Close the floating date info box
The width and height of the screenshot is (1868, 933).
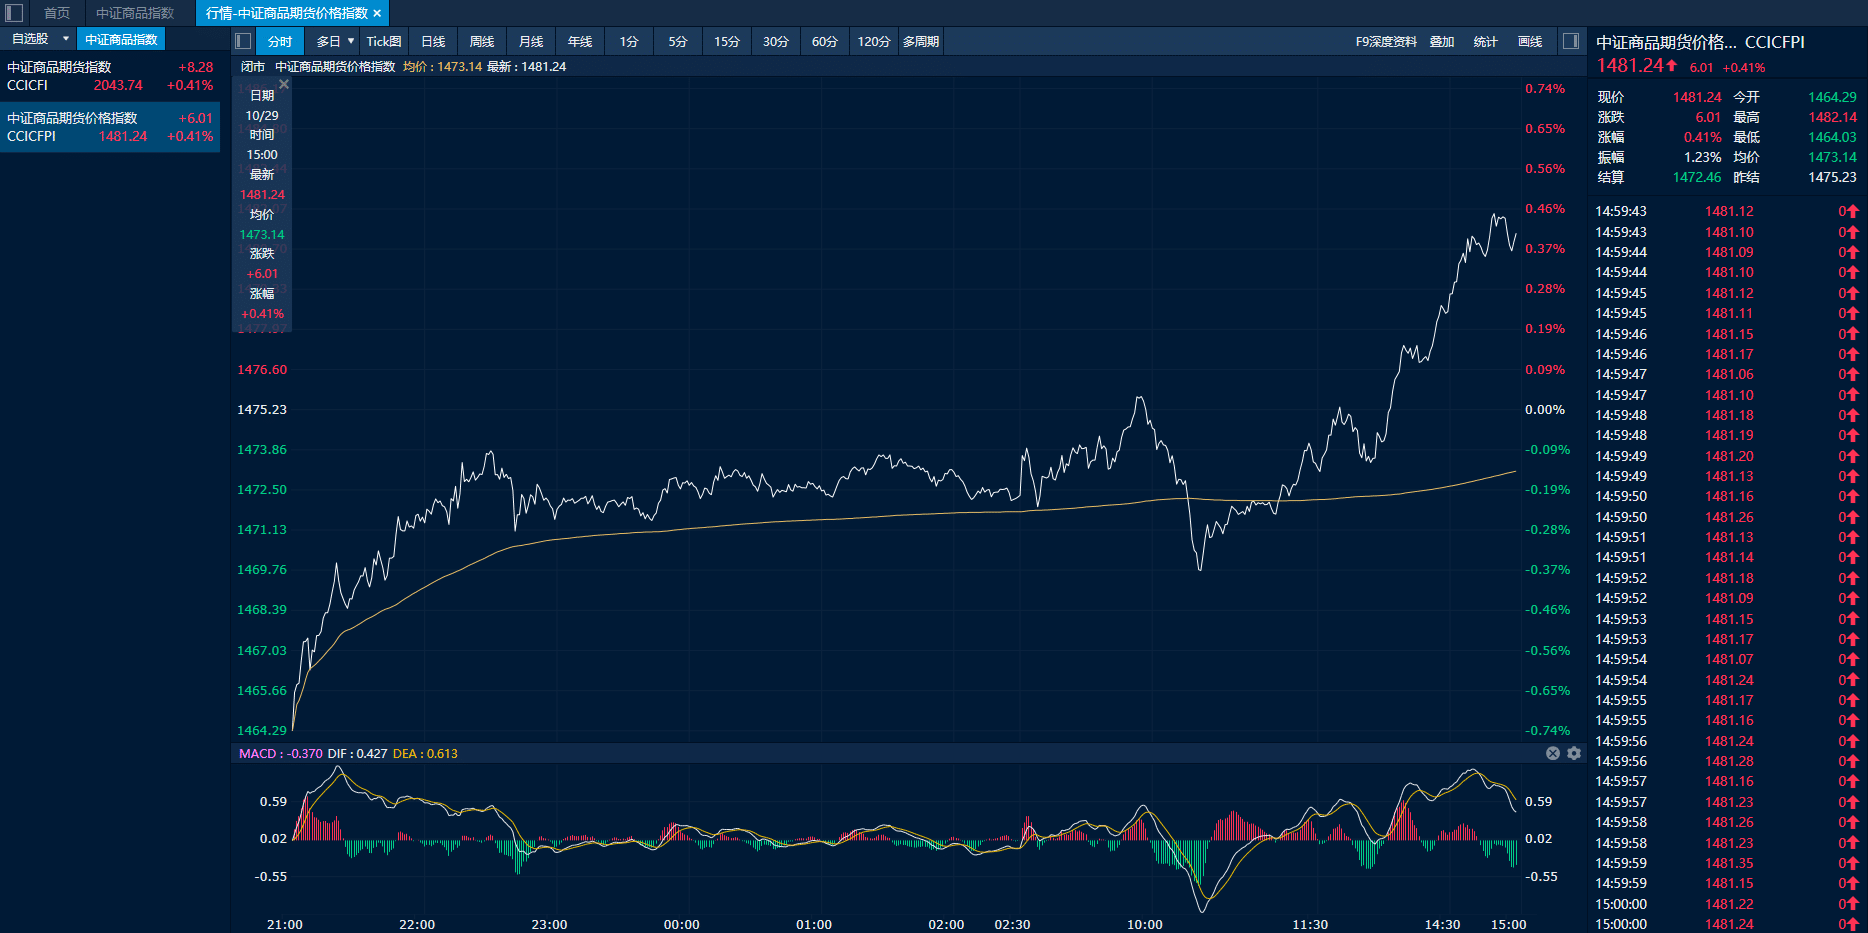tap(284, 85)
